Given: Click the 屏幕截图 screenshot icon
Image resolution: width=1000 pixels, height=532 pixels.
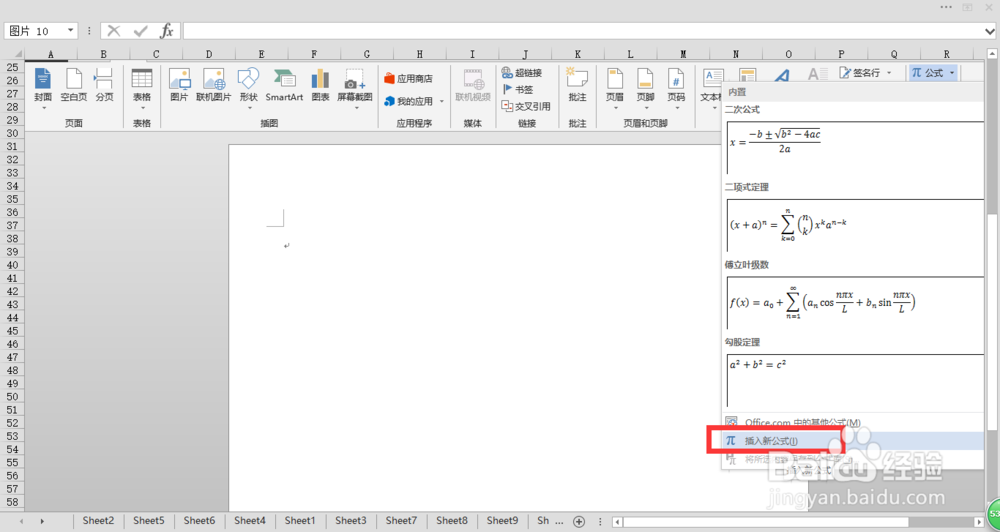Looking at the screenshot, I should click(355, 78).
